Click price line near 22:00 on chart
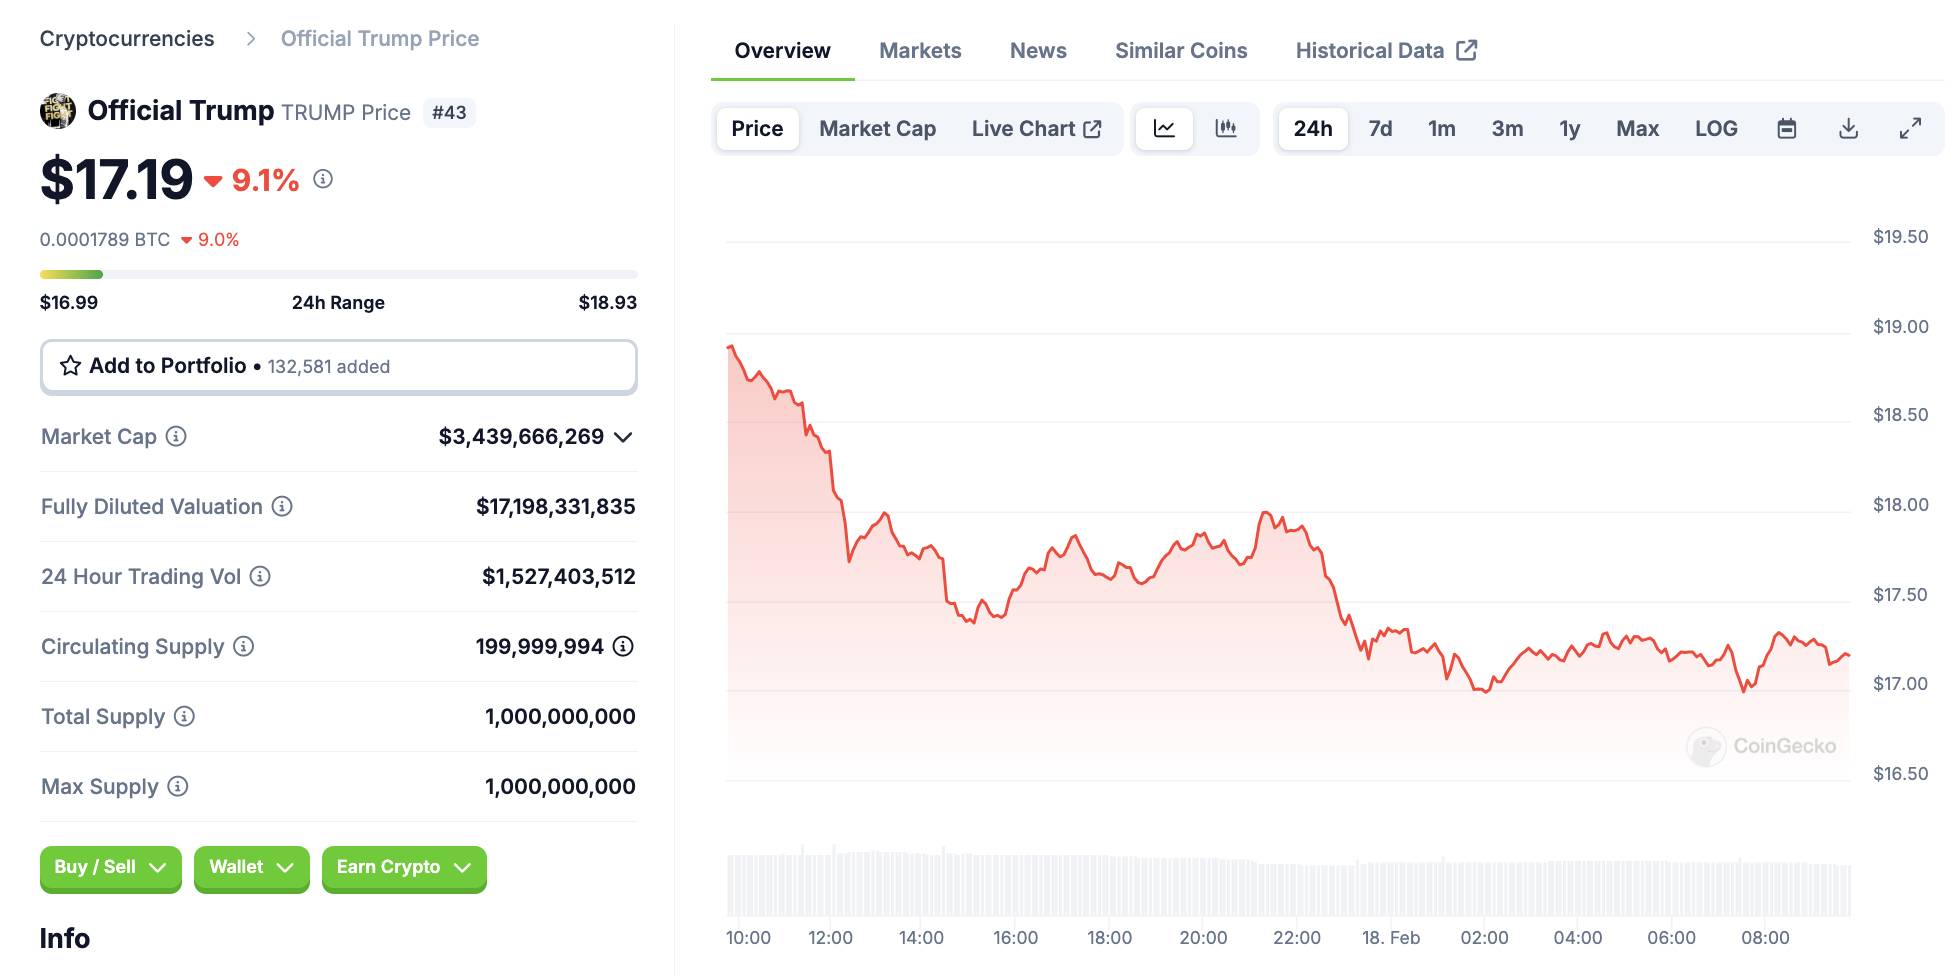 (x=1297, y=527)
